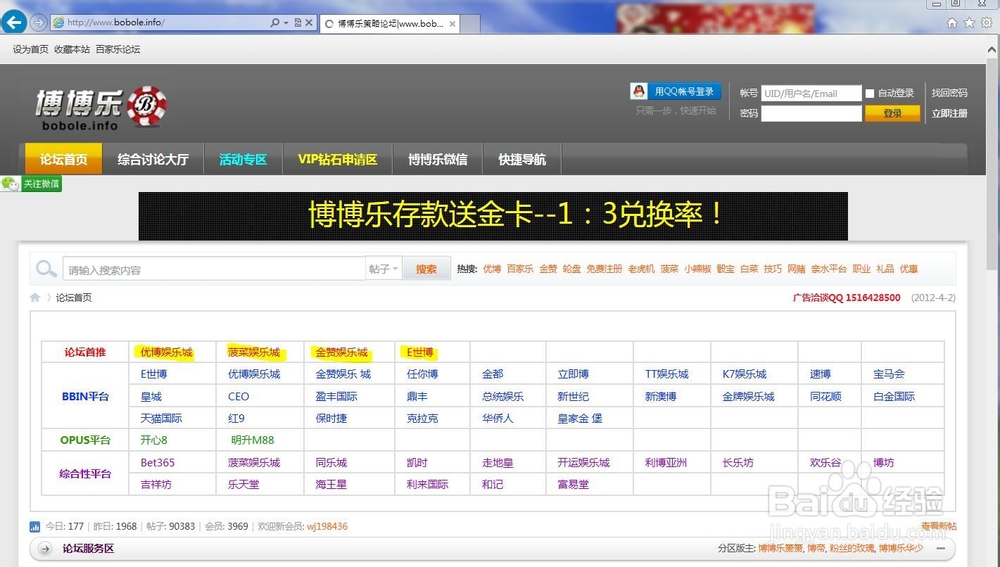Click the 博博乐存款送金卡 banner
This screenshot has width=1000, height=567.
point(493,216)
